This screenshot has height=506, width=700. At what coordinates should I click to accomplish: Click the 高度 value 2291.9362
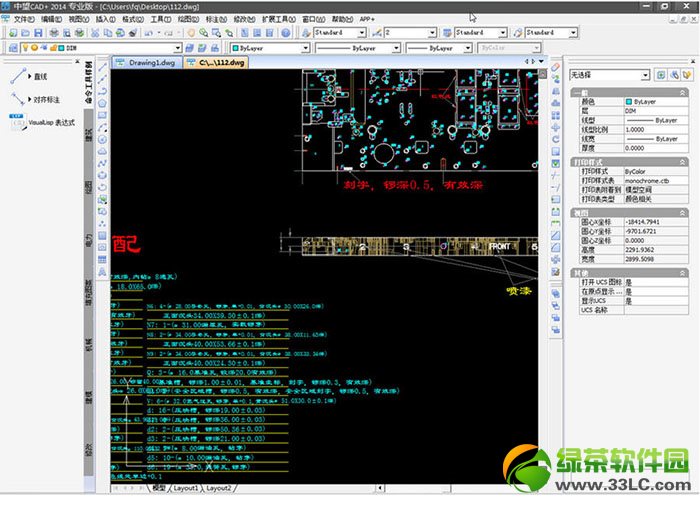pyautogui.click(x=656, y=250)
